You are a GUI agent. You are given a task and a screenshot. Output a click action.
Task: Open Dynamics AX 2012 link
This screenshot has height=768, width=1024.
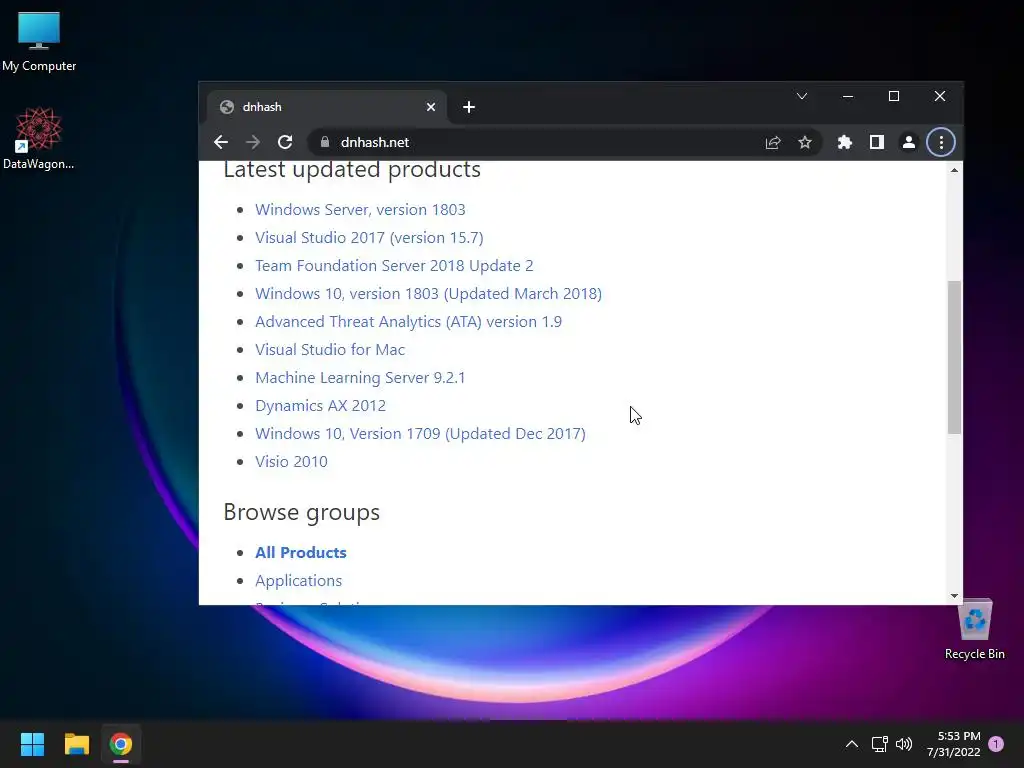320,406
